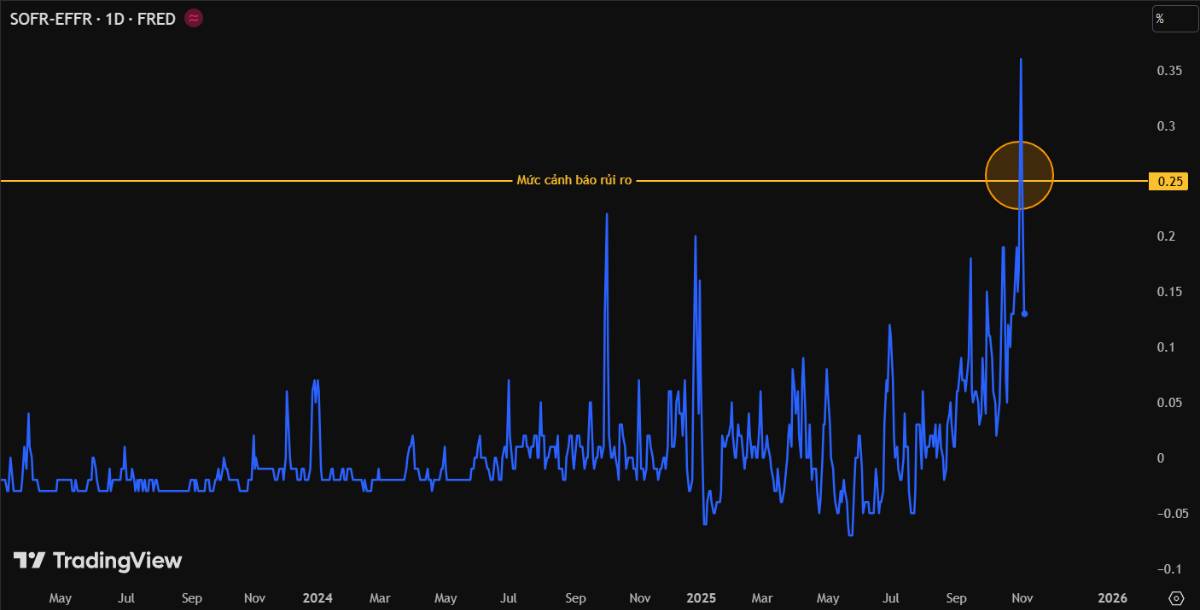Click the 2025 label on time axis
Screen dimensions: 1200x610
[x=701, y=598]
